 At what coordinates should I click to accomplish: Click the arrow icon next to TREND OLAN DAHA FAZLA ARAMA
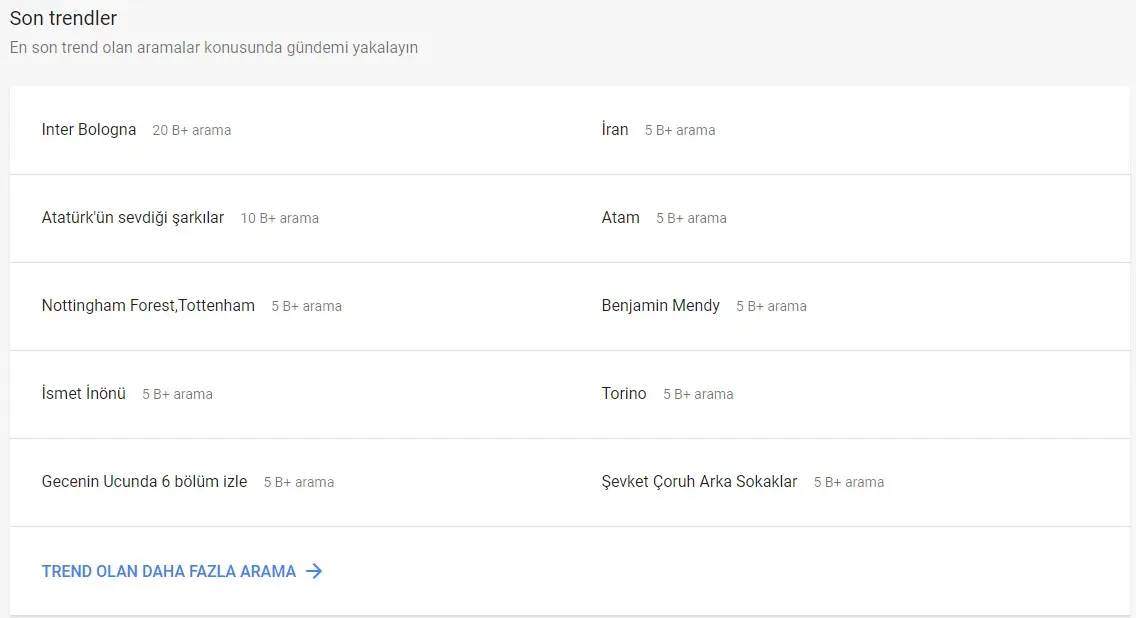point(314,570)
